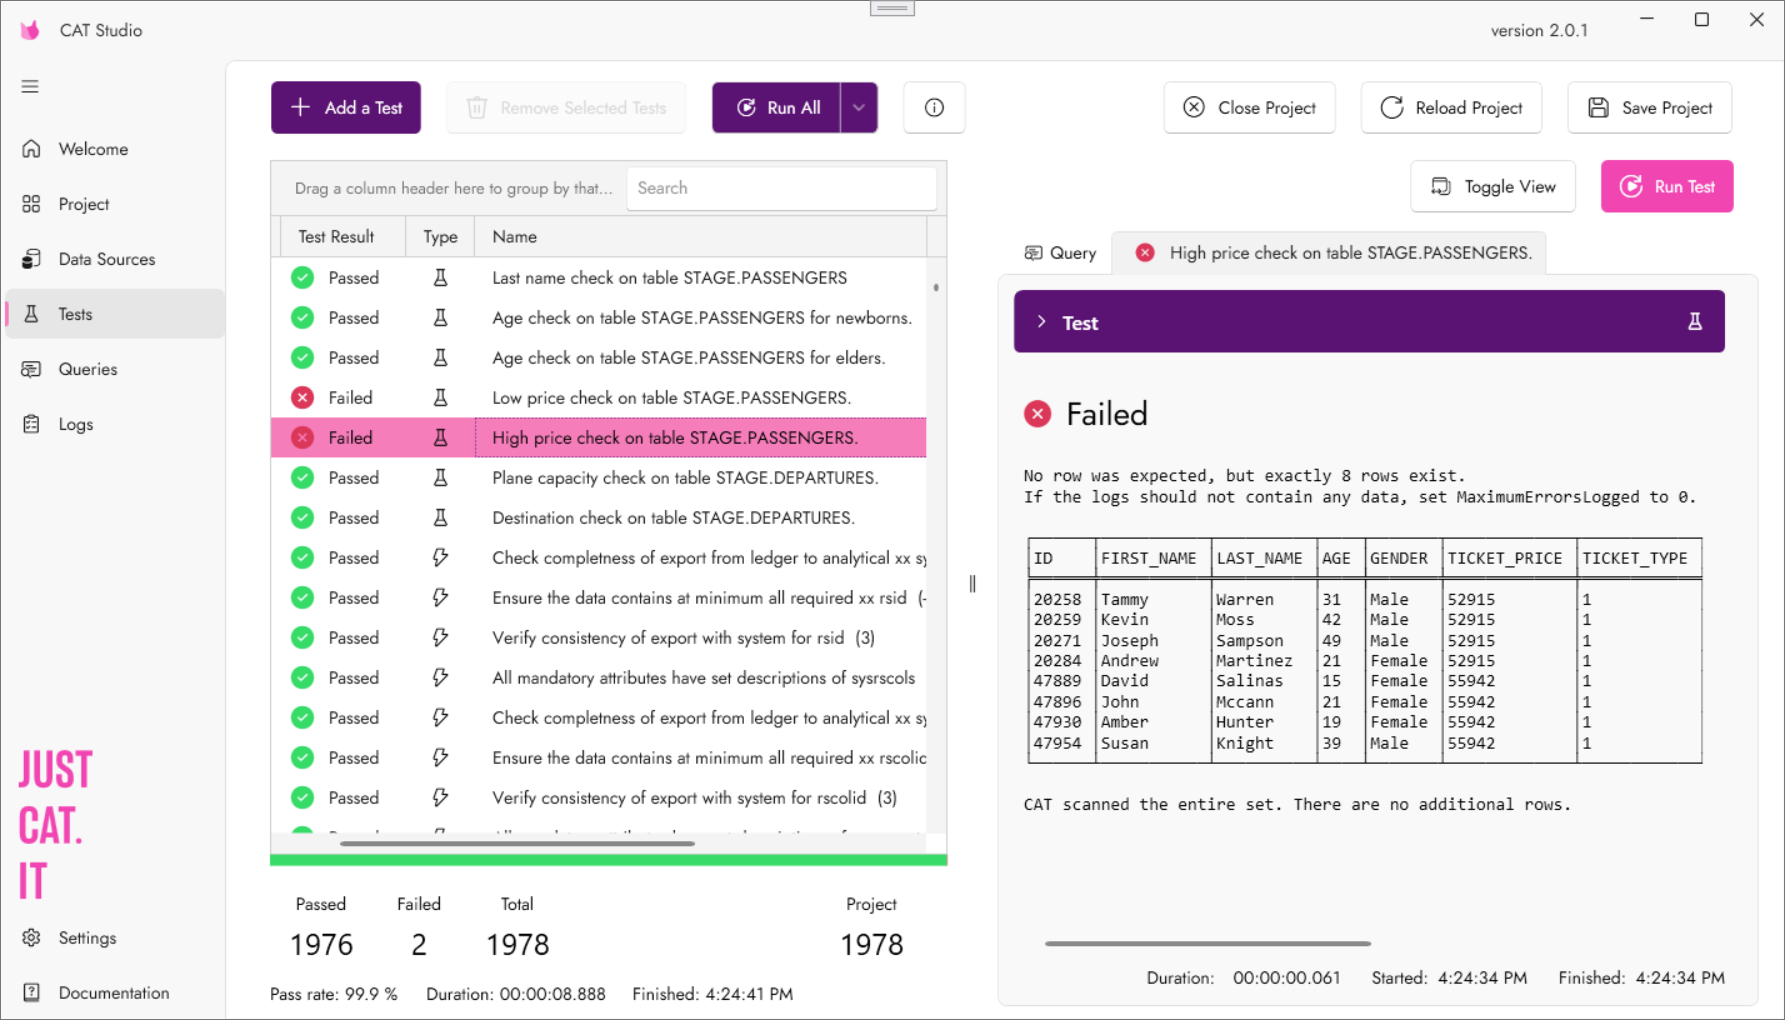Go to the Project page in sidebar
Image resolution: width=1785 pixels, height=1020 pixels.
pyautogui.click(x=83, y=204)
